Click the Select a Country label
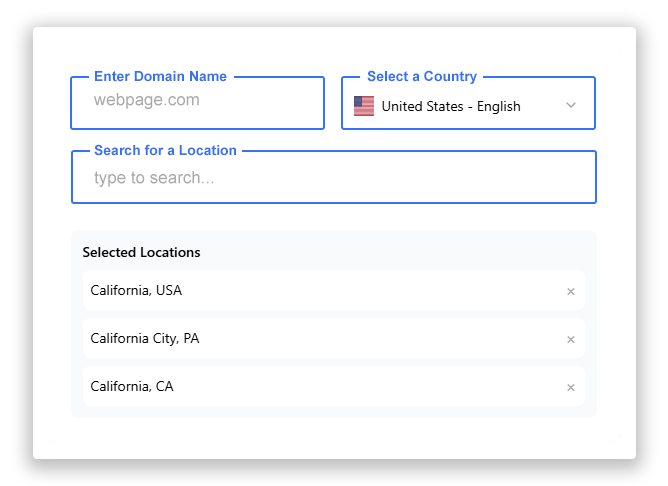Screen dimensions: 668x486 (422, 76)
